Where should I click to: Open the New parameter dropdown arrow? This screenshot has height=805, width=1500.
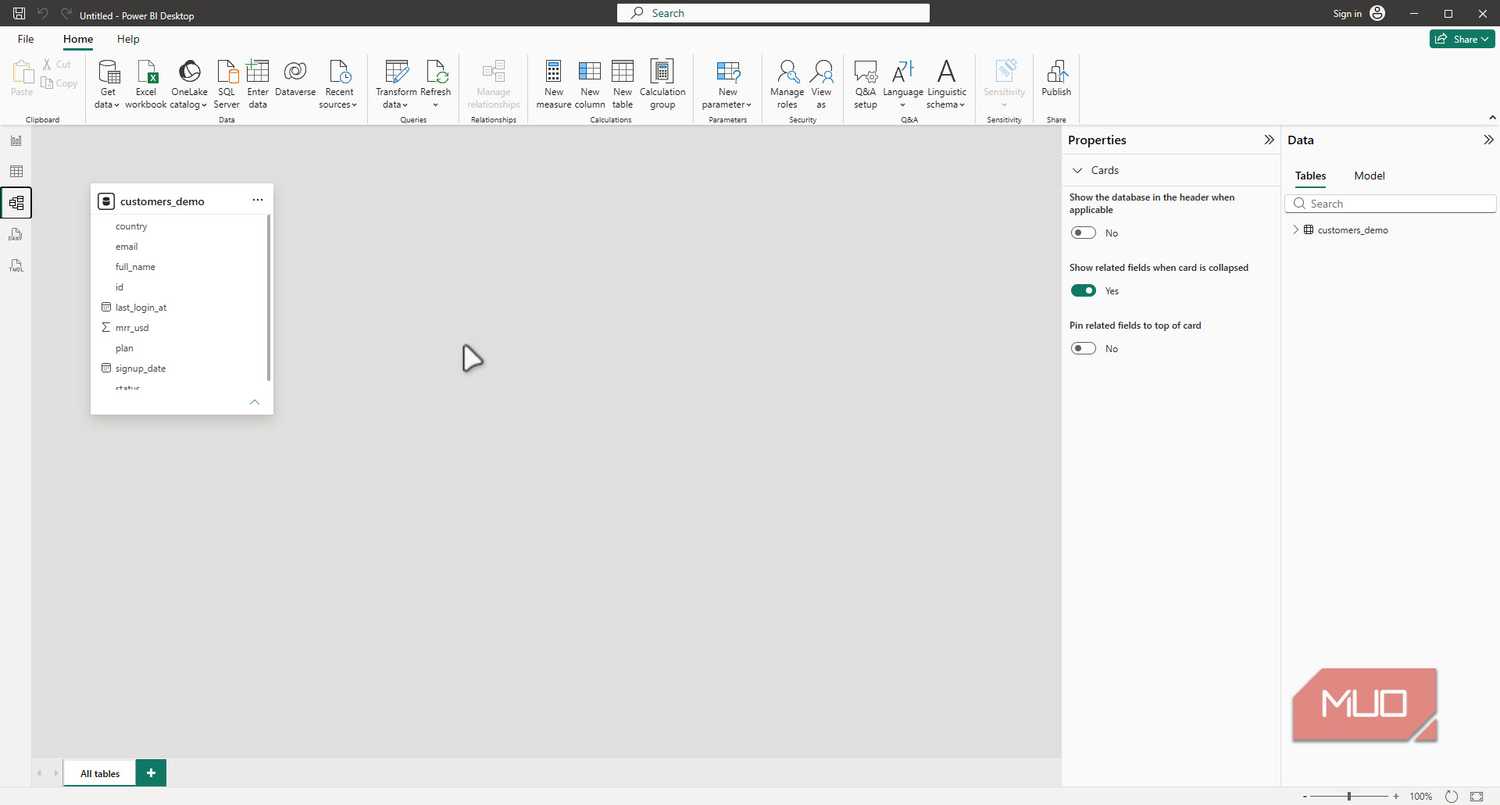pos(749,105)
